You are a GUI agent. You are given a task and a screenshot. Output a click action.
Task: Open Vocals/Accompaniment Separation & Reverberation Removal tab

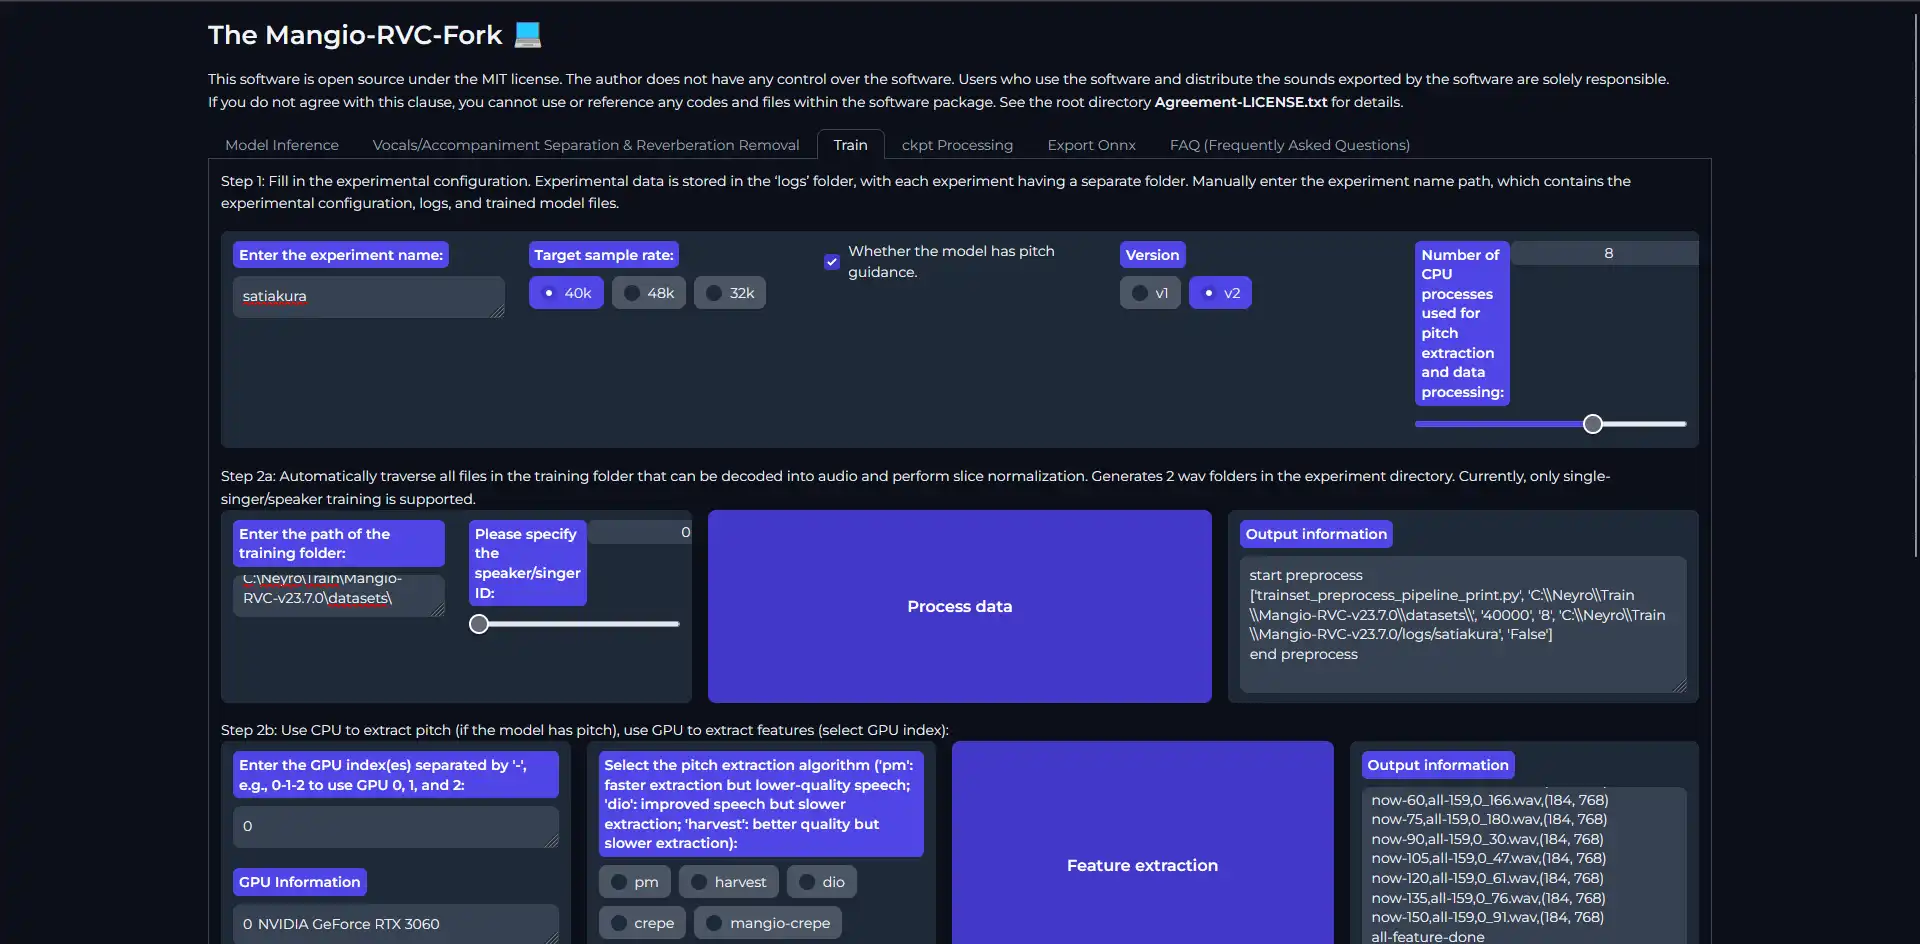pyautogui.click(x=586, y=145)
